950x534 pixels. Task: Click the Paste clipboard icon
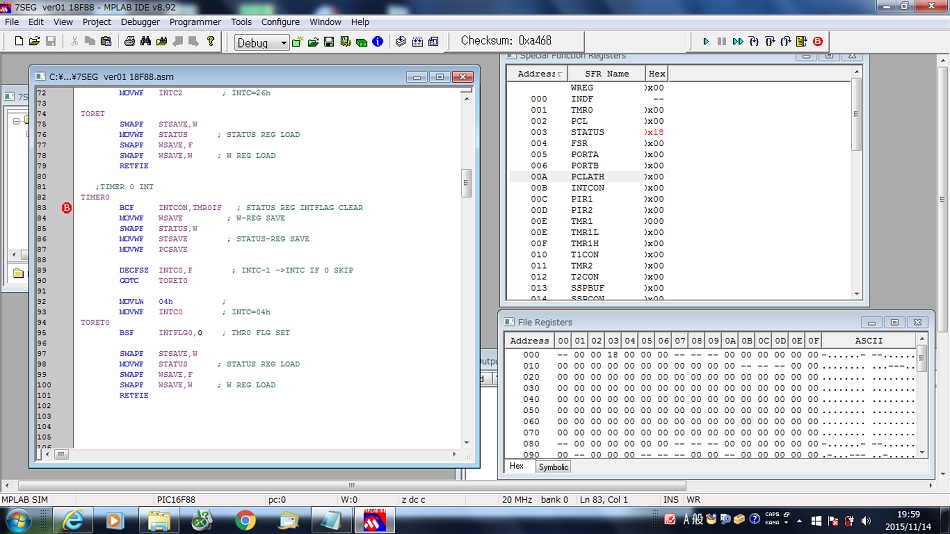(x=106, y=41)
